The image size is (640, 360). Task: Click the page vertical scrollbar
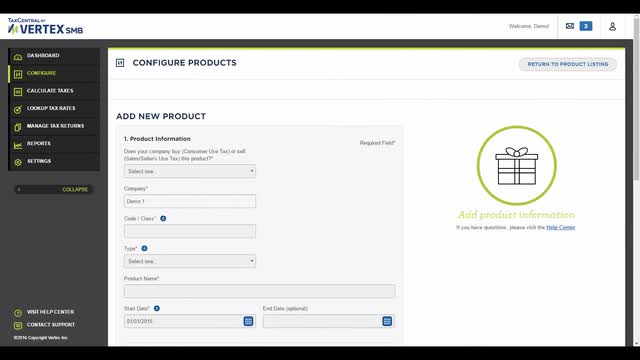coord(636,180)
